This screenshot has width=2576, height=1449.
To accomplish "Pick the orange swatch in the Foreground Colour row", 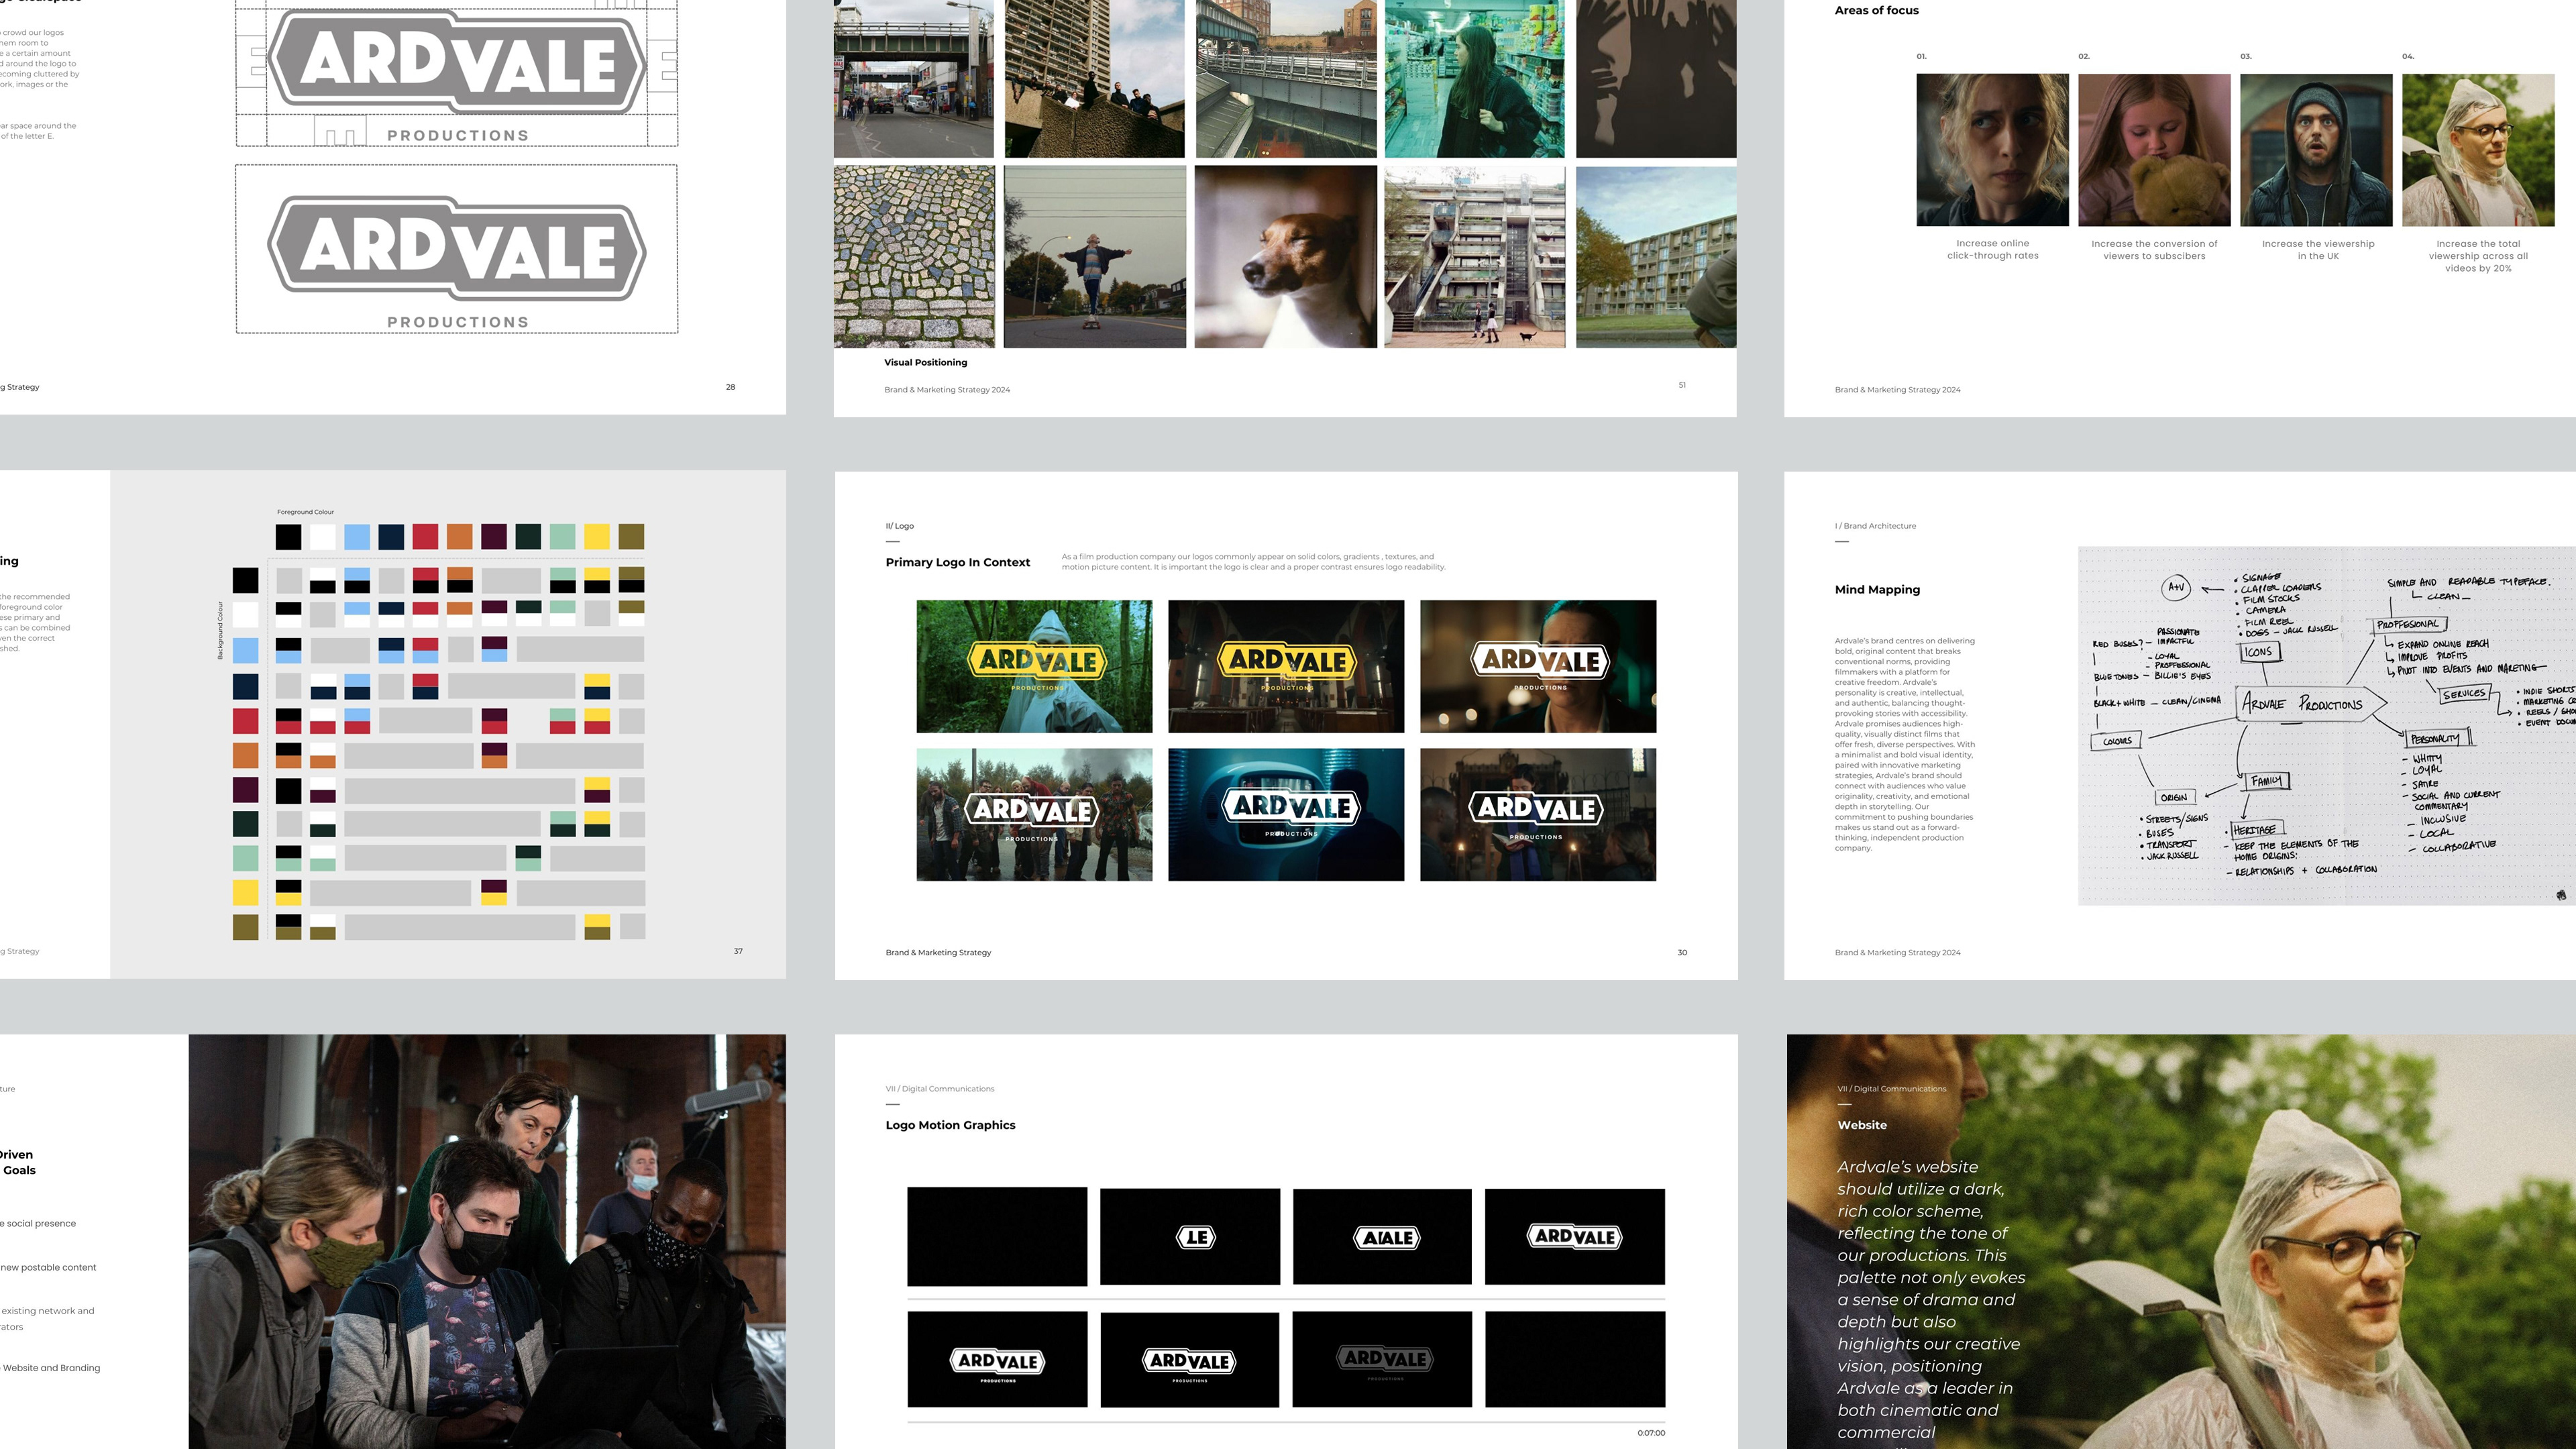I will tap(460, 537).
